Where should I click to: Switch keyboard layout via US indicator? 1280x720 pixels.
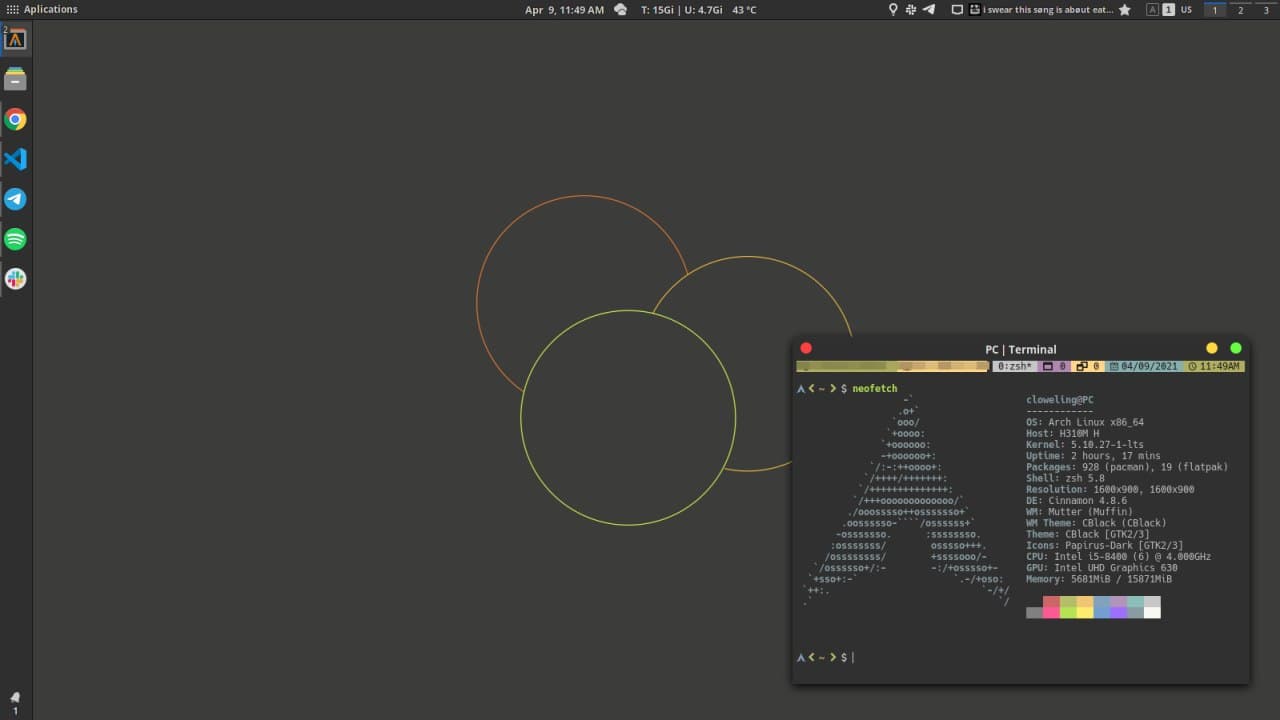[x=1186, y=9]
